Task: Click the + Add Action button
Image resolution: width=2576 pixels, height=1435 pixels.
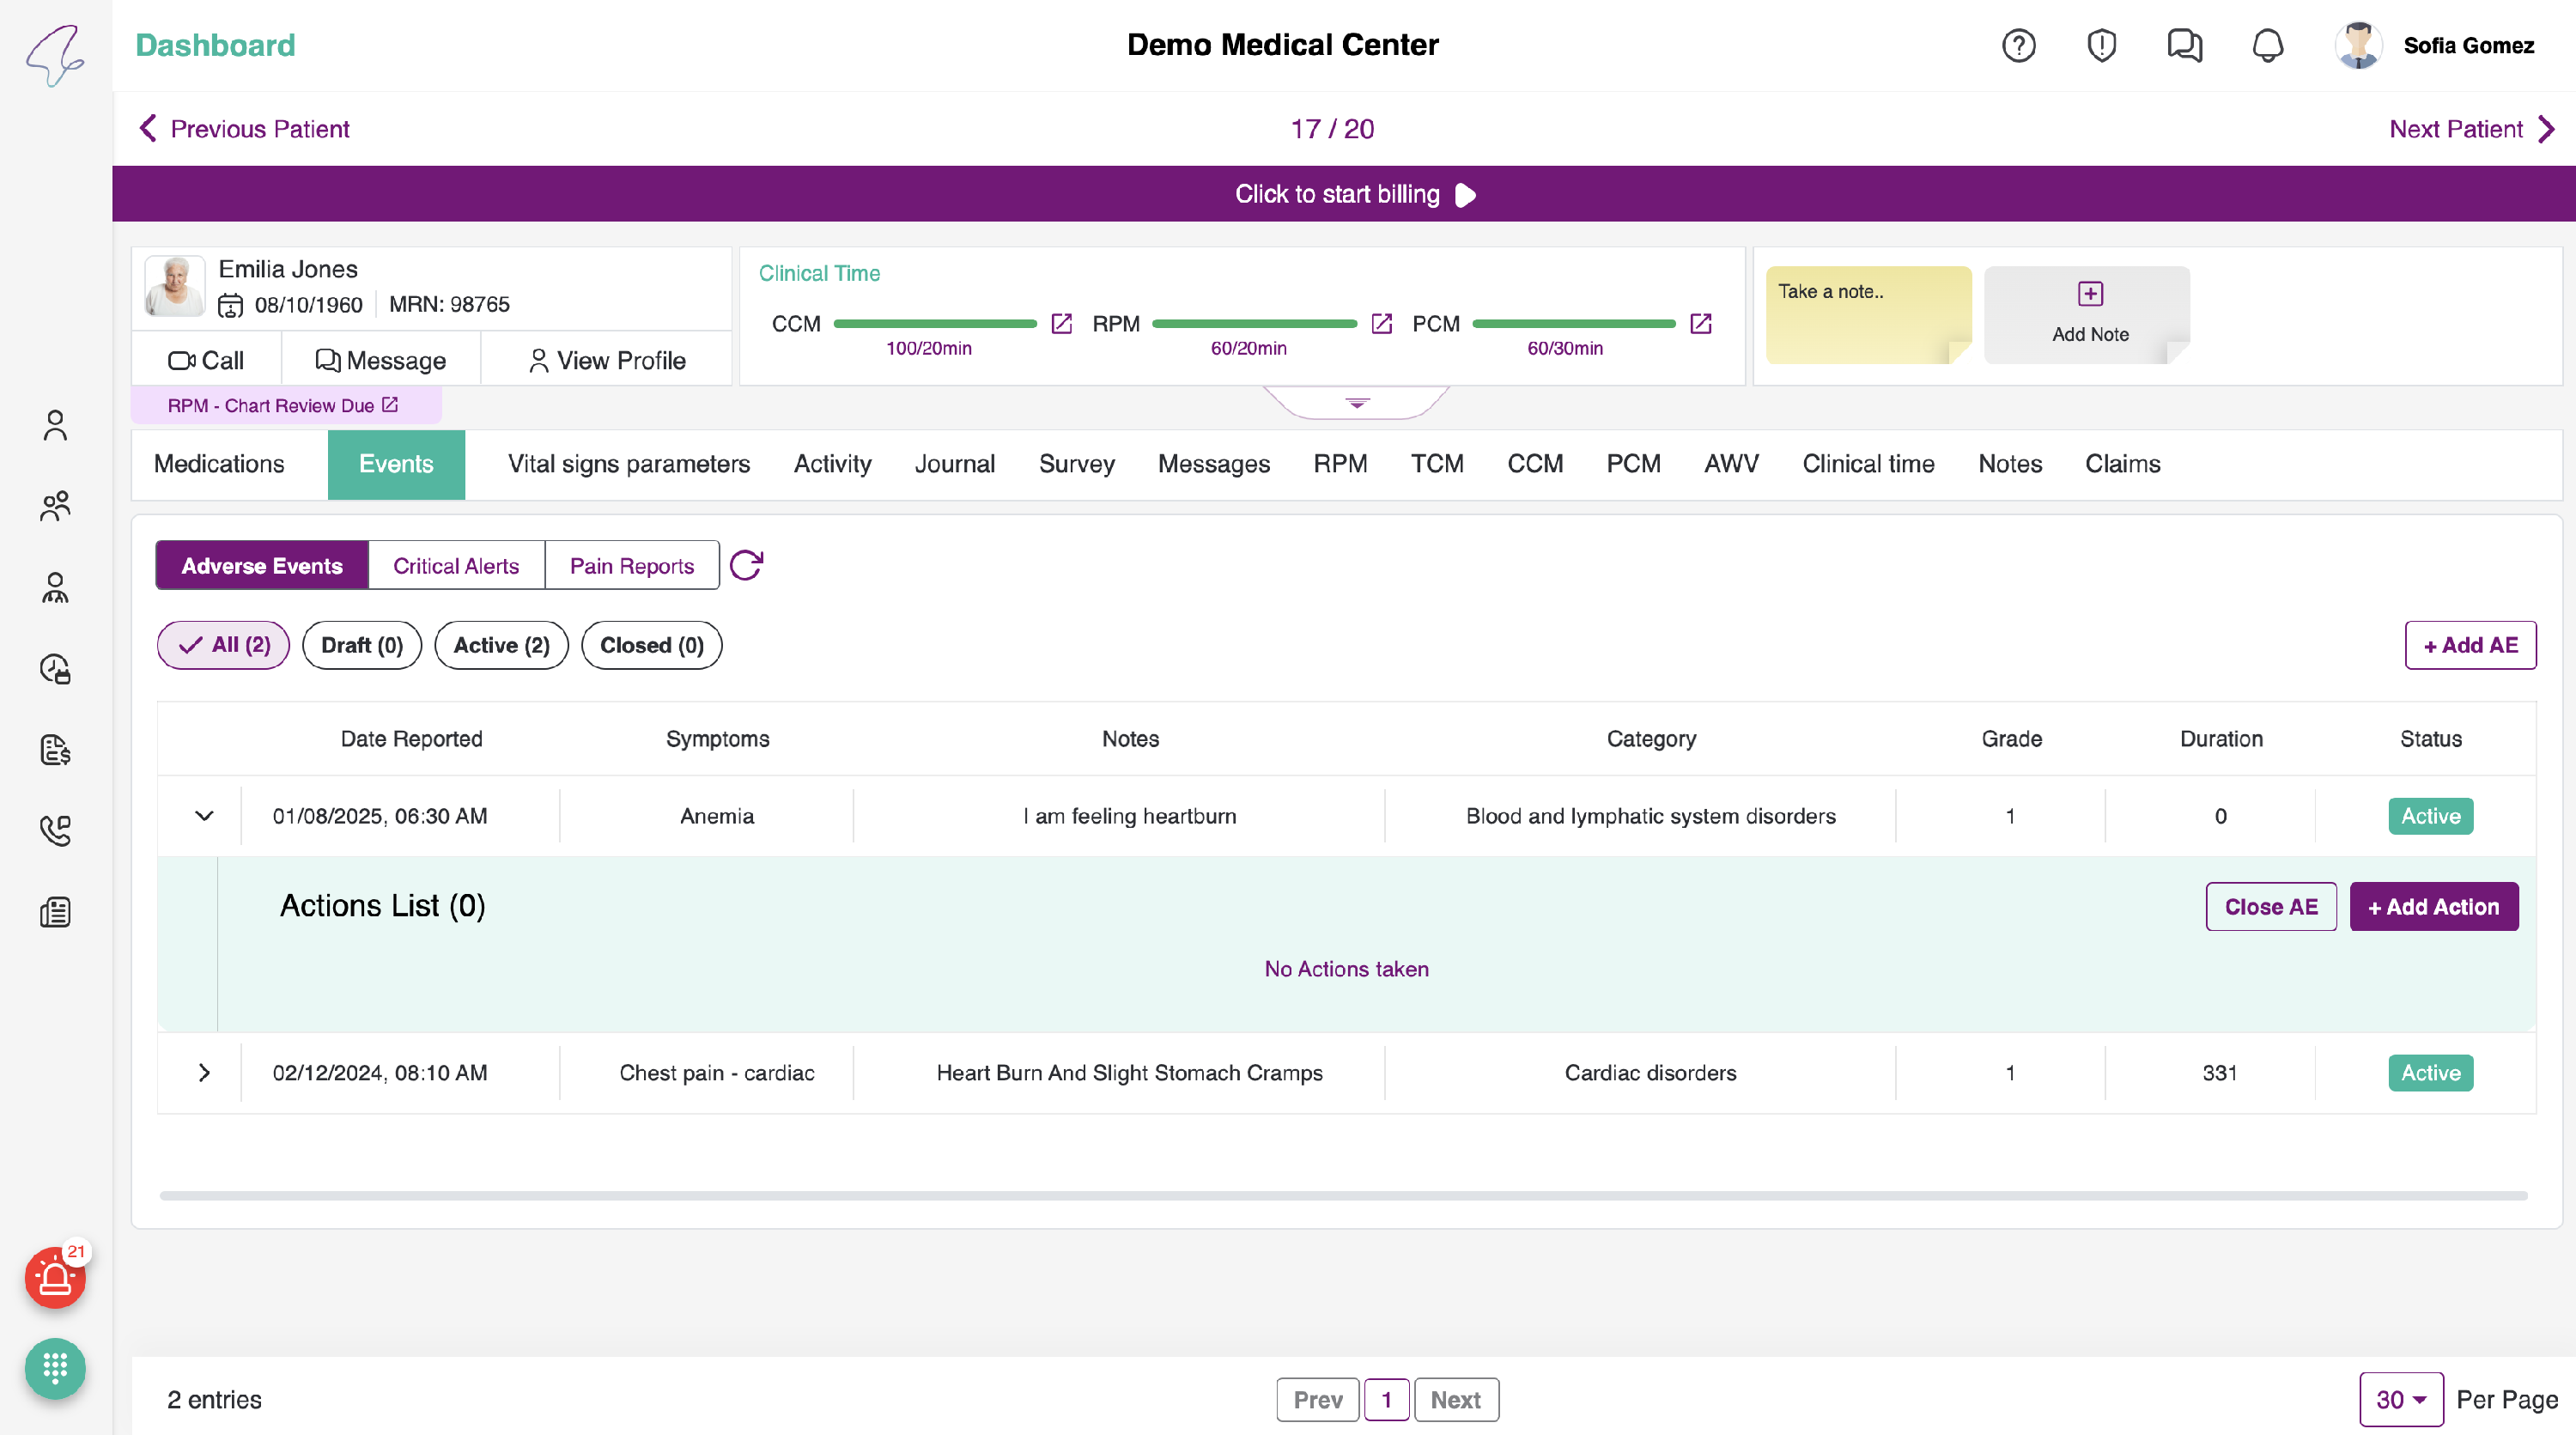Action: (x=2433, y=907)
